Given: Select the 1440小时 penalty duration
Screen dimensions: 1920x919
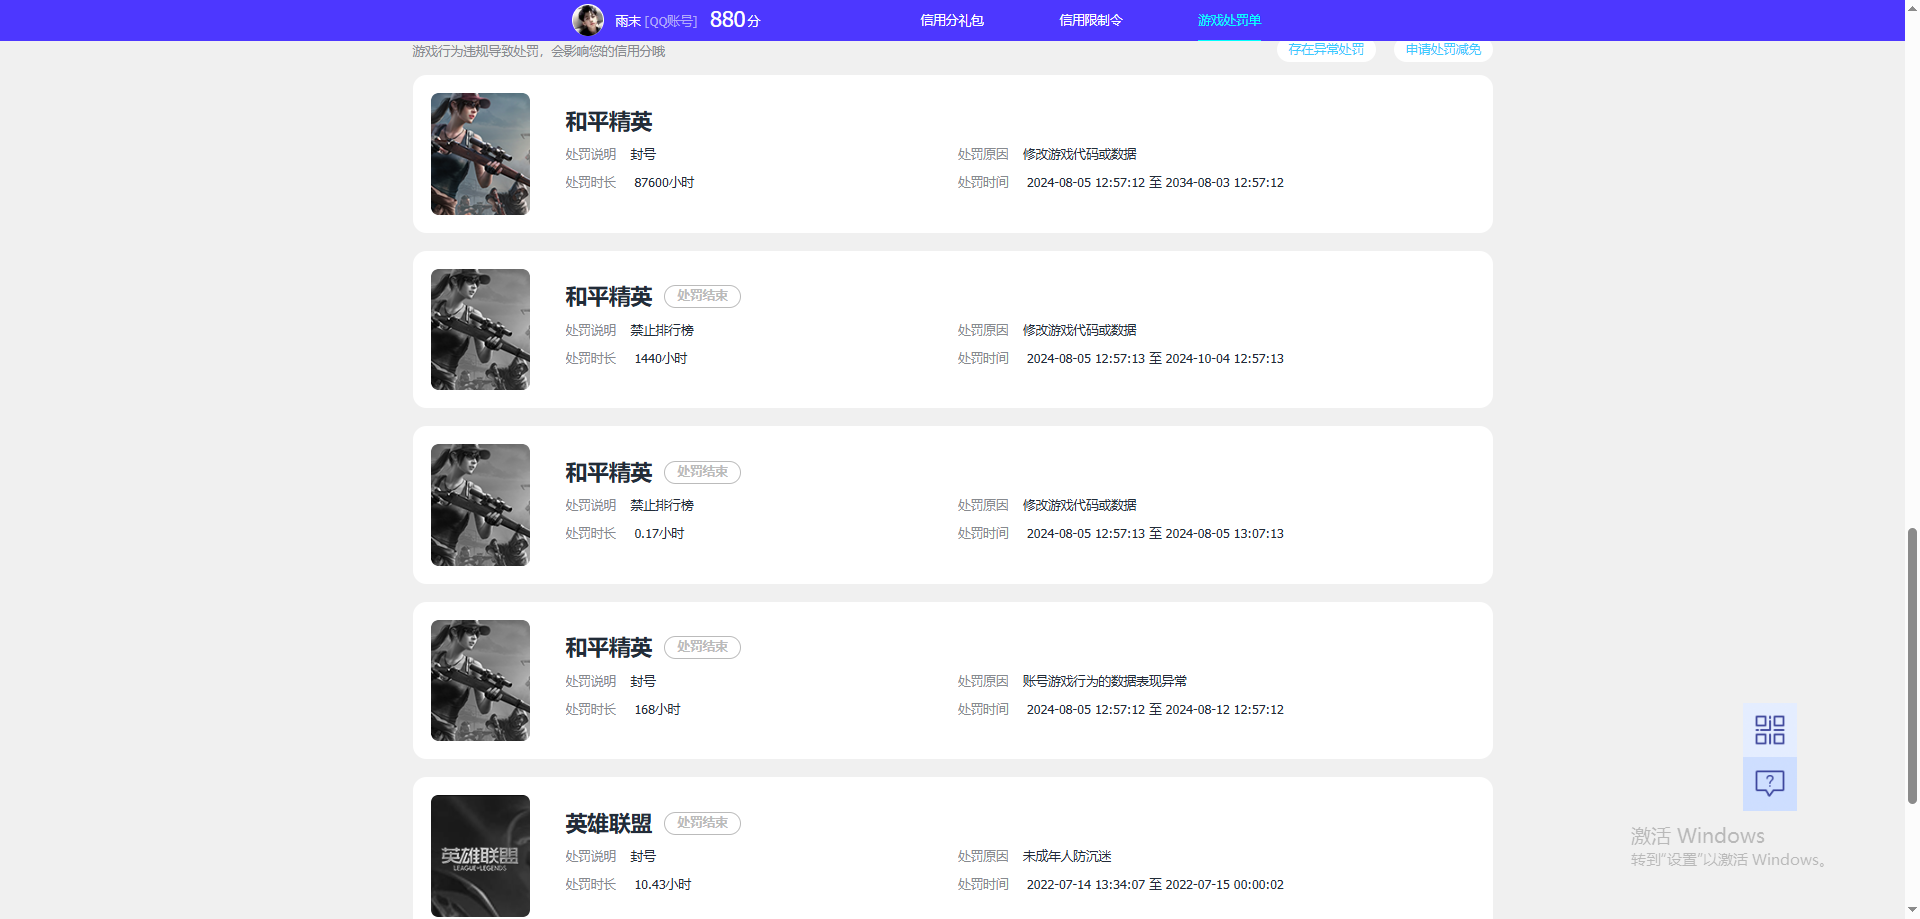Looking at the screenshot, I should coord(661,359).
